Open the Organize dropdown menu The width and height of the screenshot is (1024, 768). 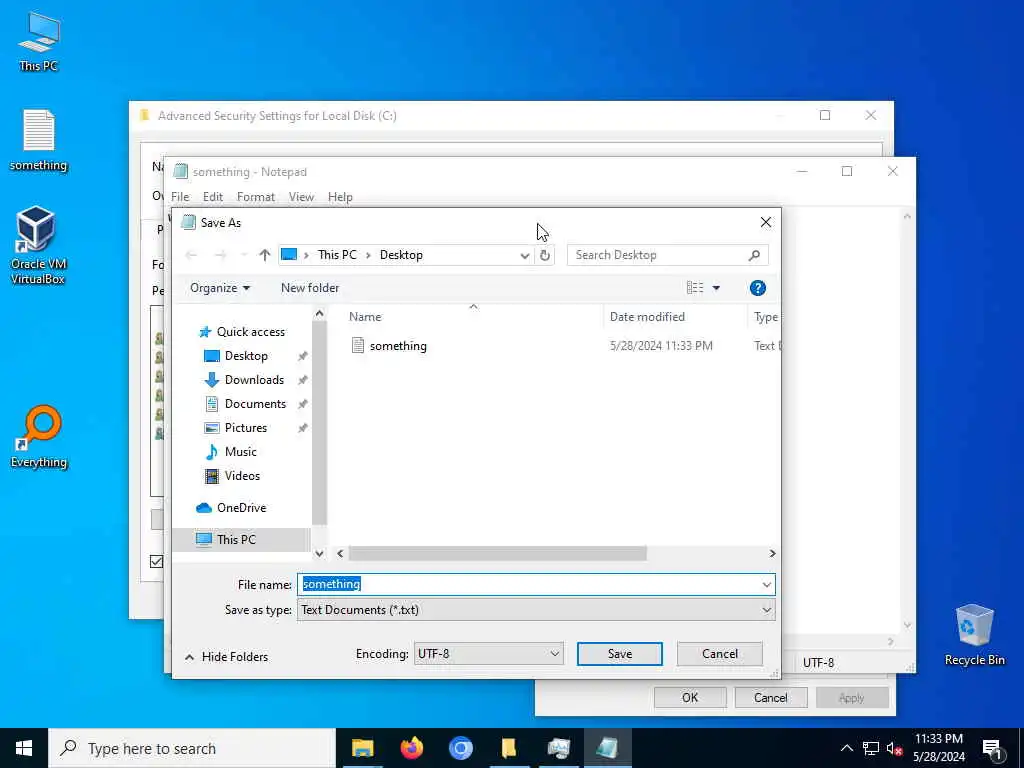coord(219,288)
